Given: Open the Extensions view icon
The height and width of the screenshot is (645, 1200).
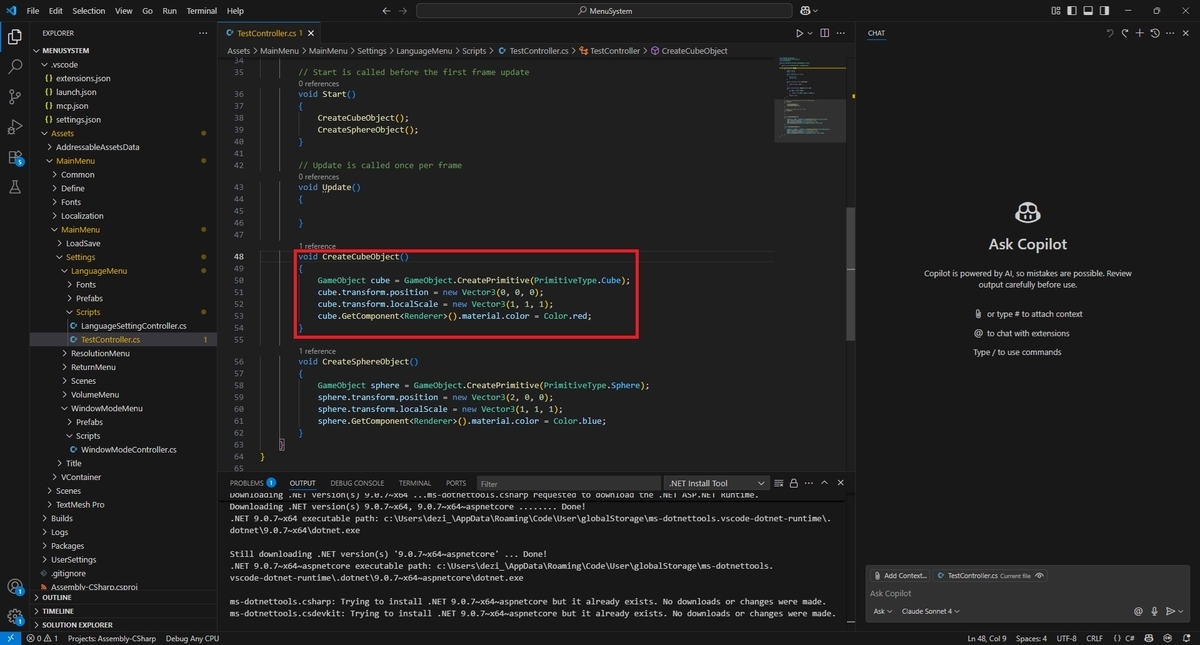Looking at the screenshot, I should point(15,157).
